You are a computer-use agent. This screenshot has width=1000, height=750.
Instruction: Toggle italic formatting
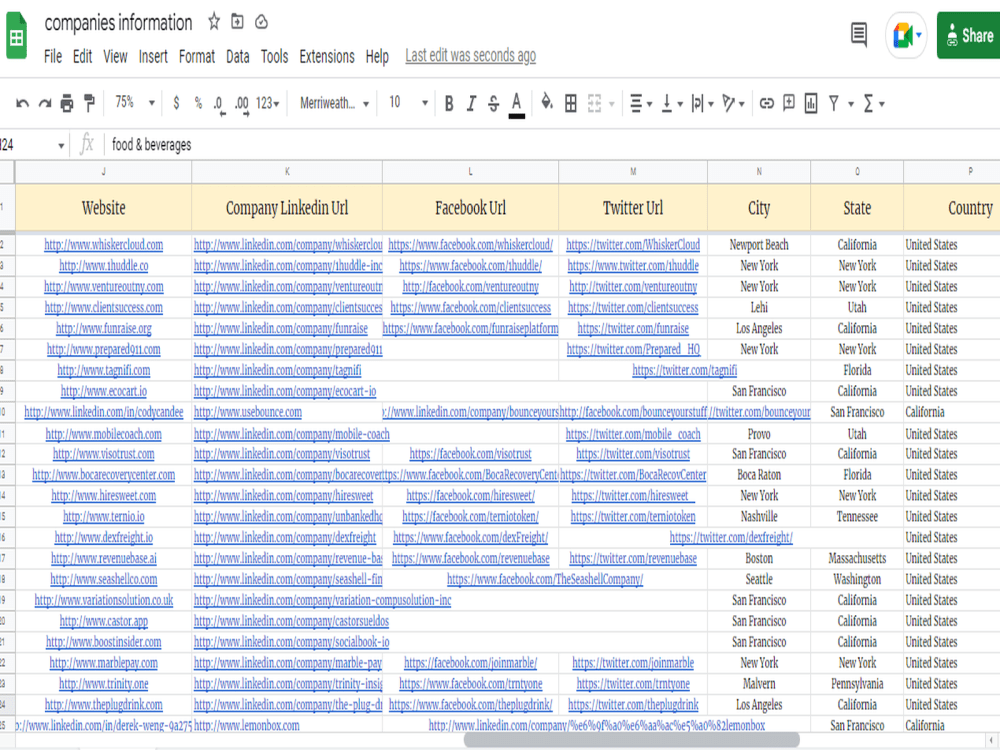471,103
